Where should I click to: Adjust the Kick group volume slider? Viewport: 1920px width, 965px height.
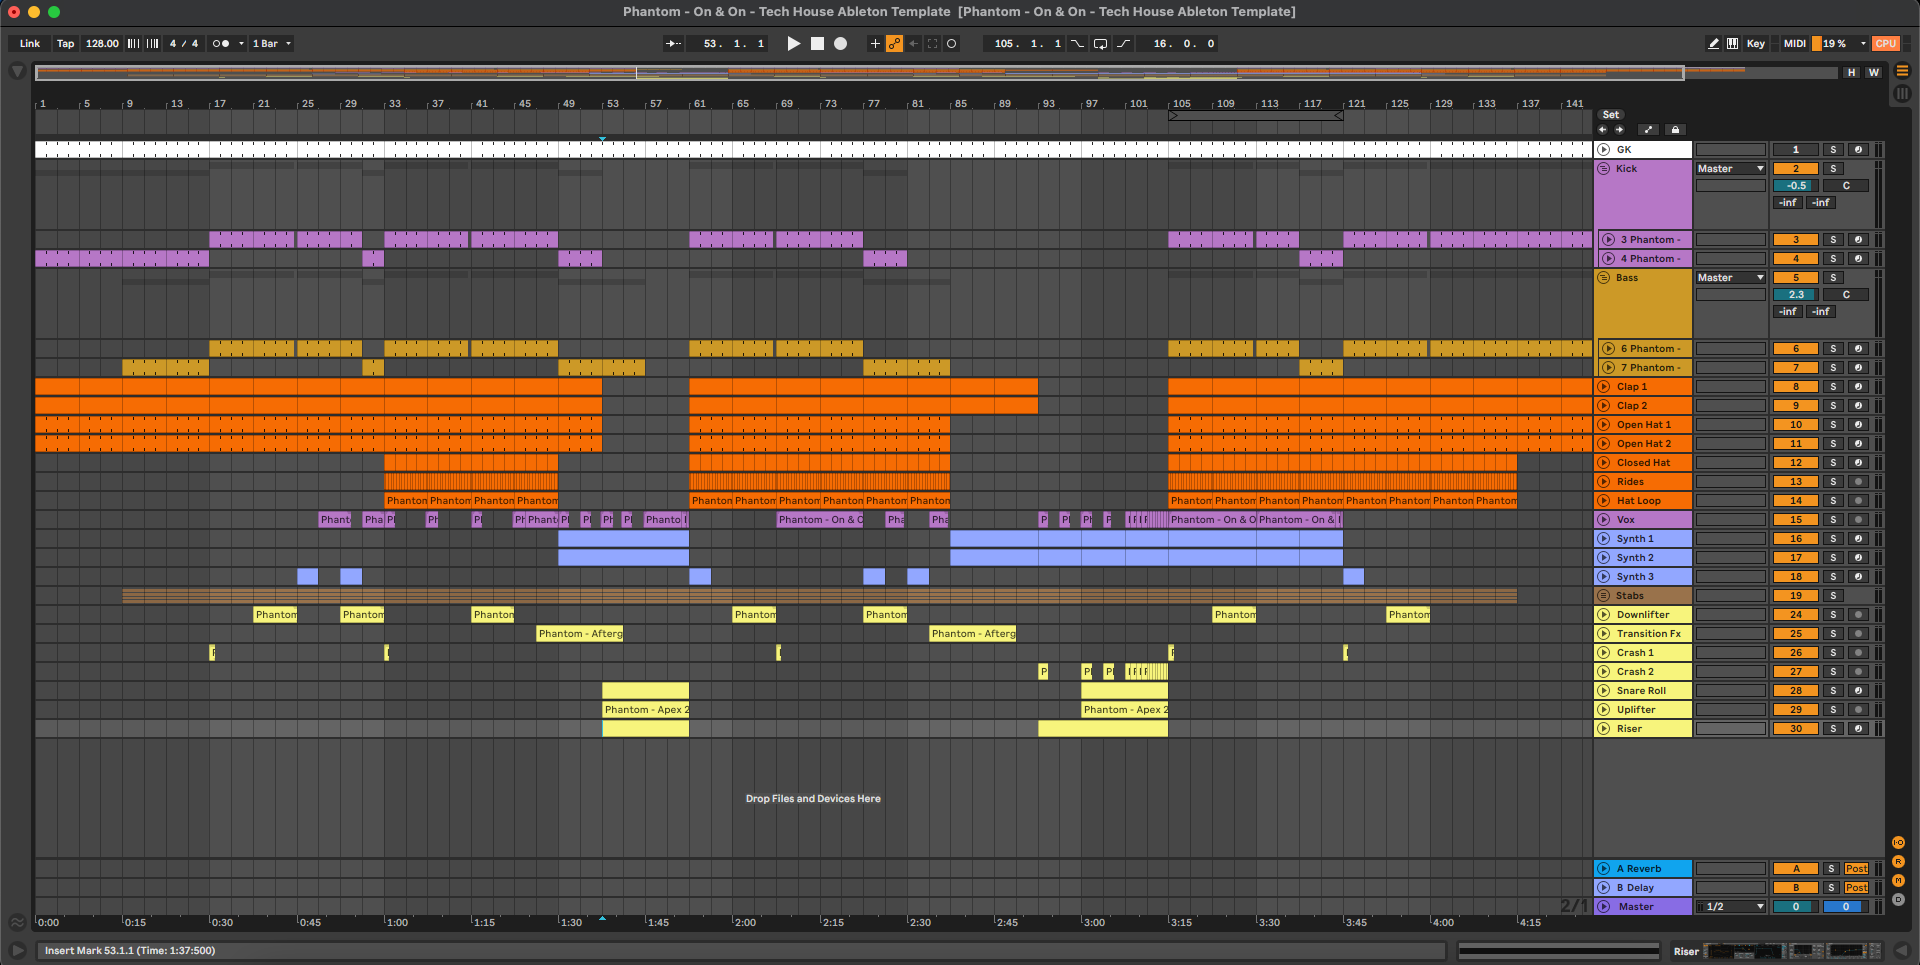[x=1796, y=186]
